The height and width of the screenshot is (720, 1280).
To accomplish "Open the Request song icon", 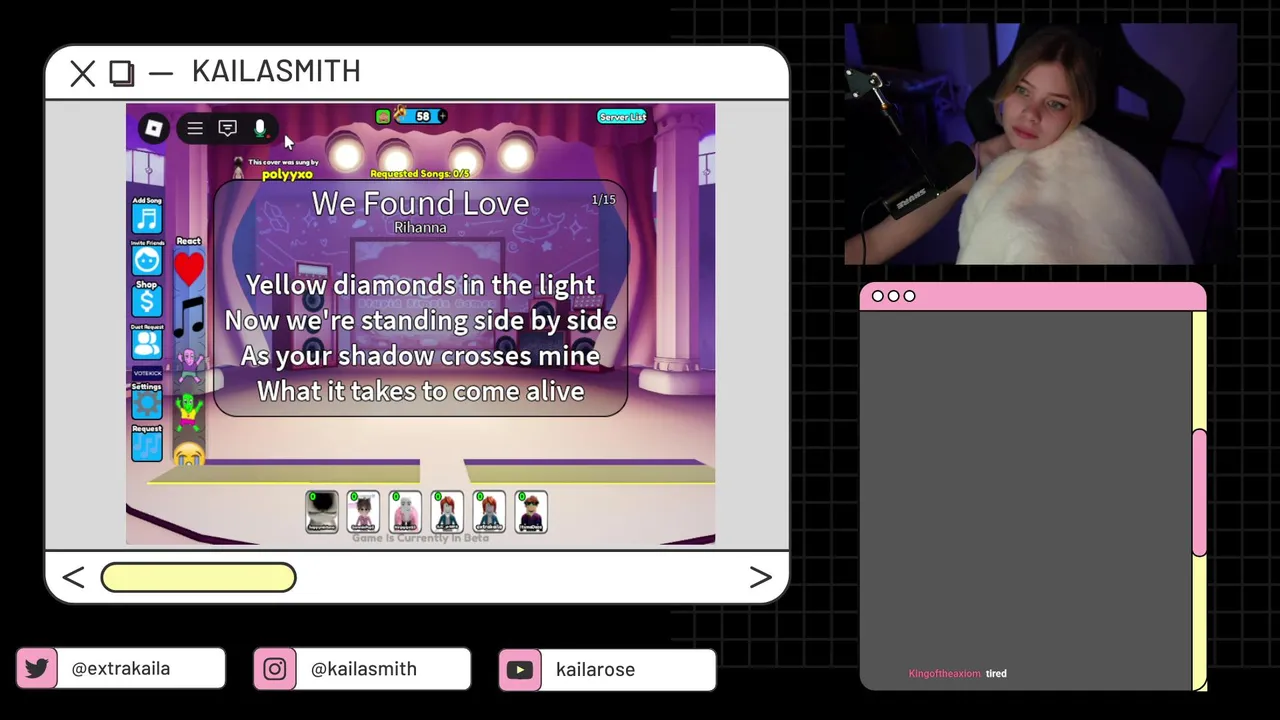I will (x=147, y=447).
